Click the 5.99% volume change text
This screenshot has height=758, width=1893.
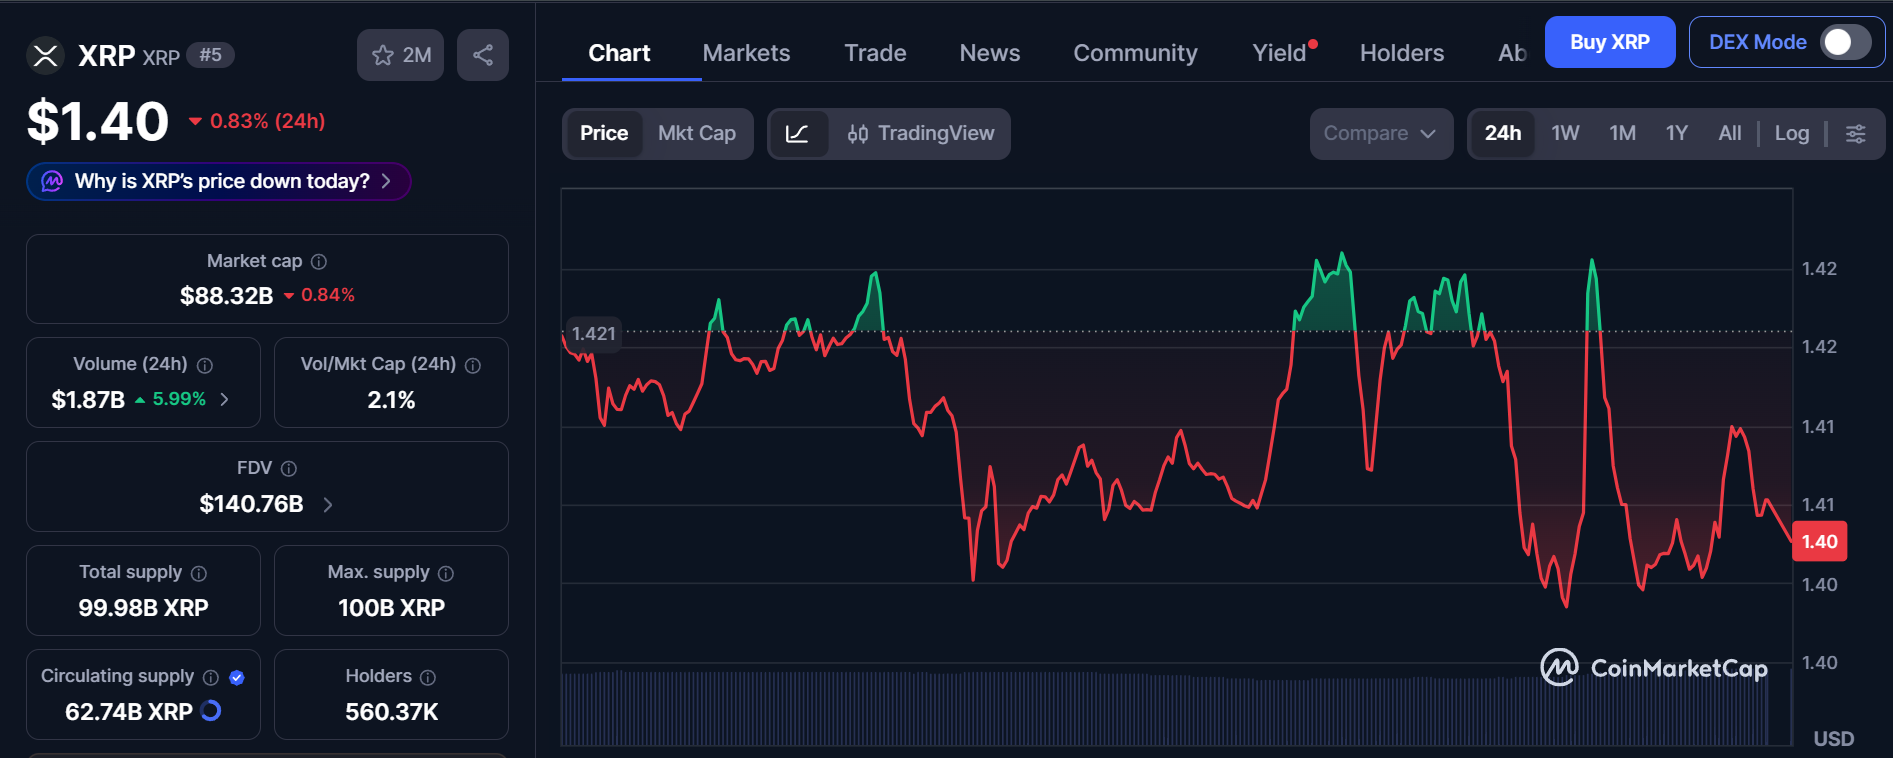point(179,399)
